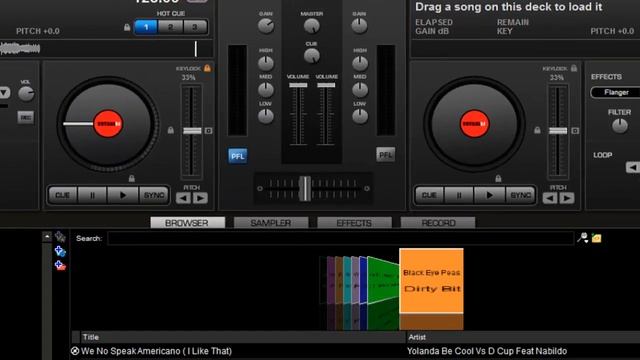
Task: Select Black Eye Peas Dirty Bit cover
Action: [x=431, y=281]
